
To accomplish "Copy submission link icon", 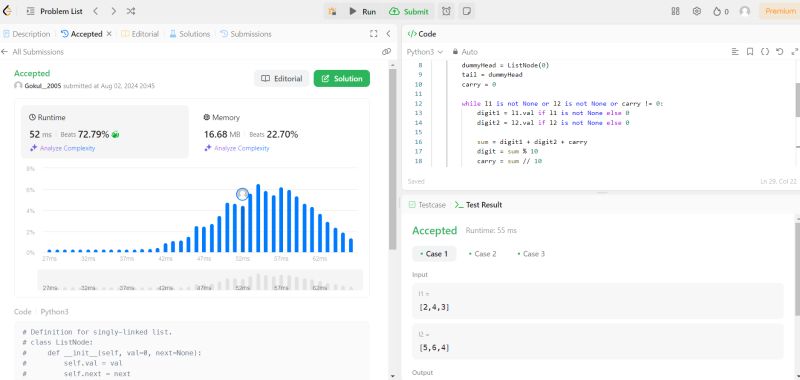I will coord(386,52).
